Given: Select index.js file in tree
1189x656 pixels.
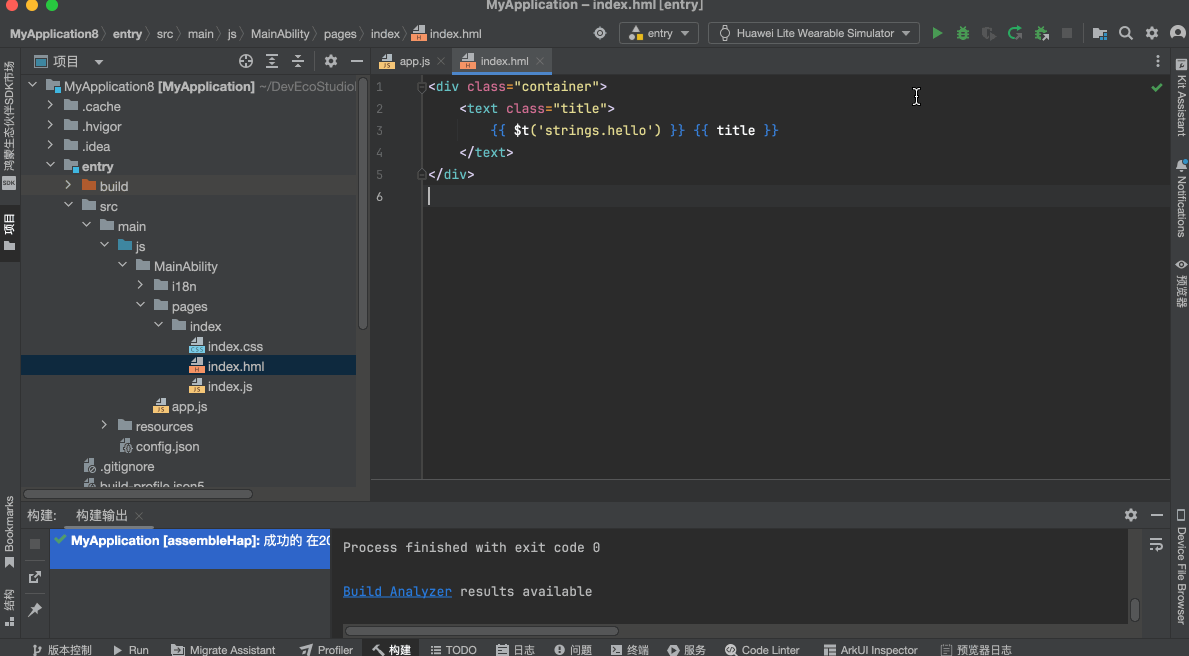Looking at the screenshot, I should click(x=230, y=387).
